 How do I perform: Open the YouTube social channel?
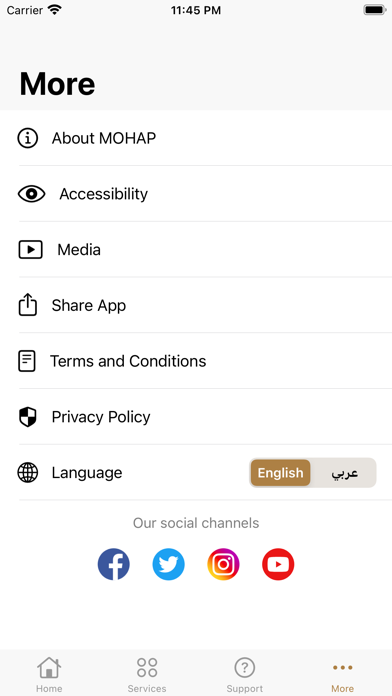(x=278, y=564)
